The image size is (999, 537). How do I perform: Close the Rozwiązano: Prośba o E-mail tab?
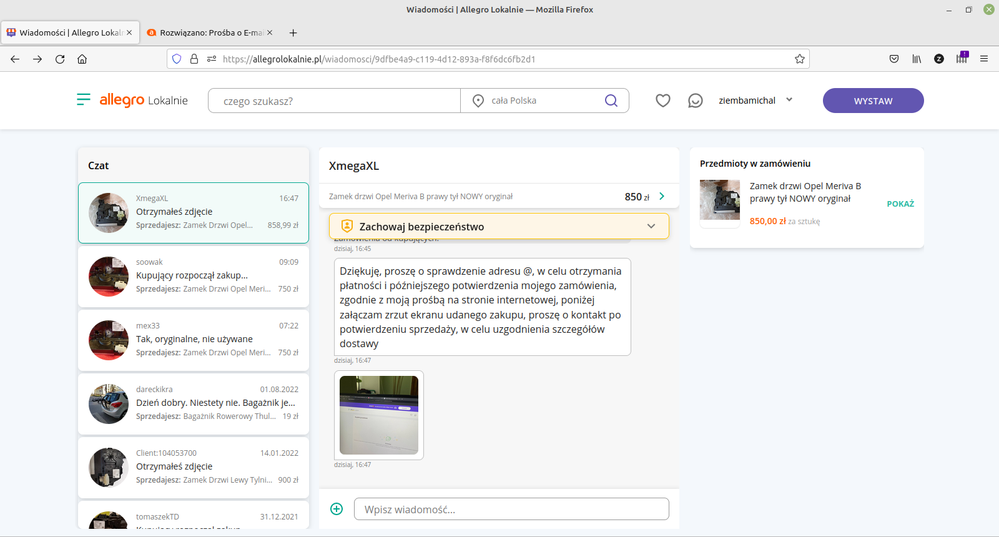pos(270,32)
